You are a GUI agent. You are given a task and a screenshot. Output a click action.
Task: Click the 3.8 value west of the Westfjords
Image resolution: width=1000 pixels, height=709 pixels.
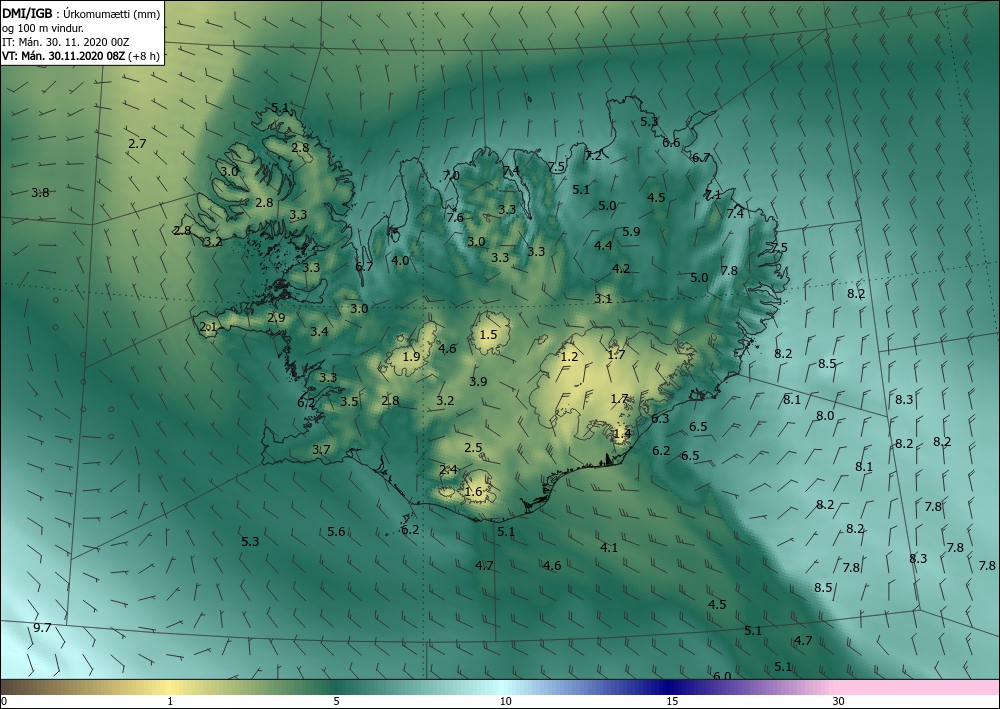pos(40,192)
